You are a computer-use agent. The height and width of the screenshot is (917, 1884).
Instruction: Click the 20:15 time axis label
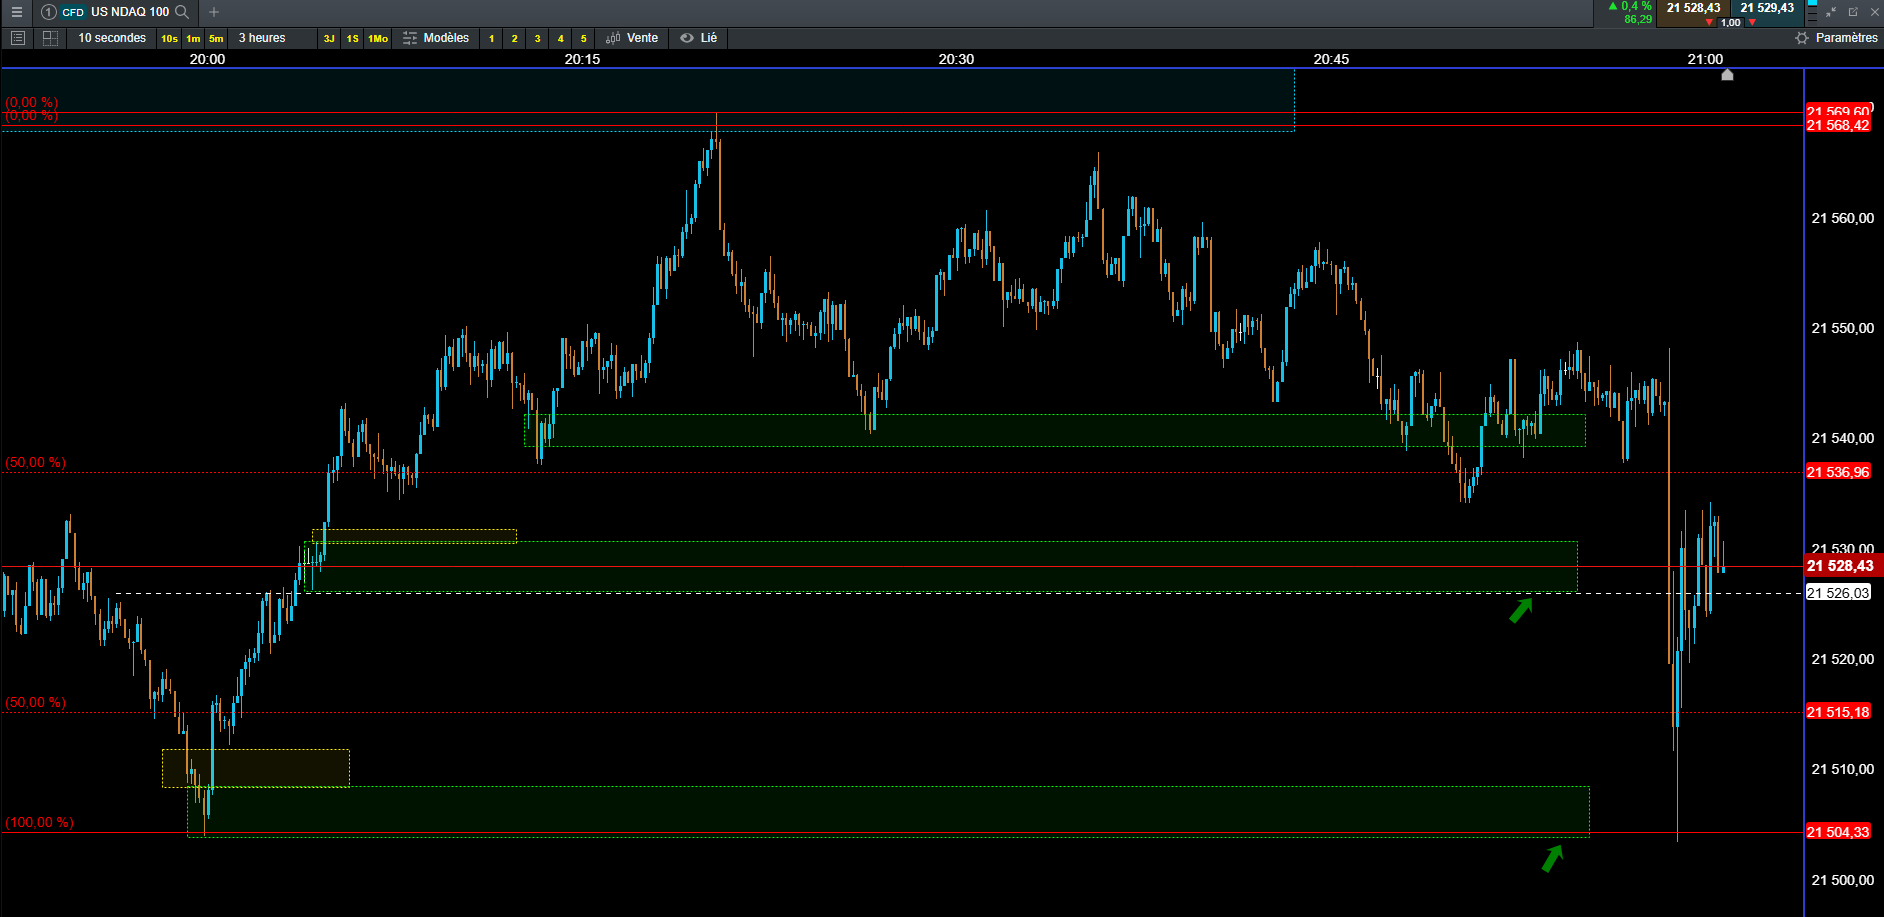tap(582, 59)
